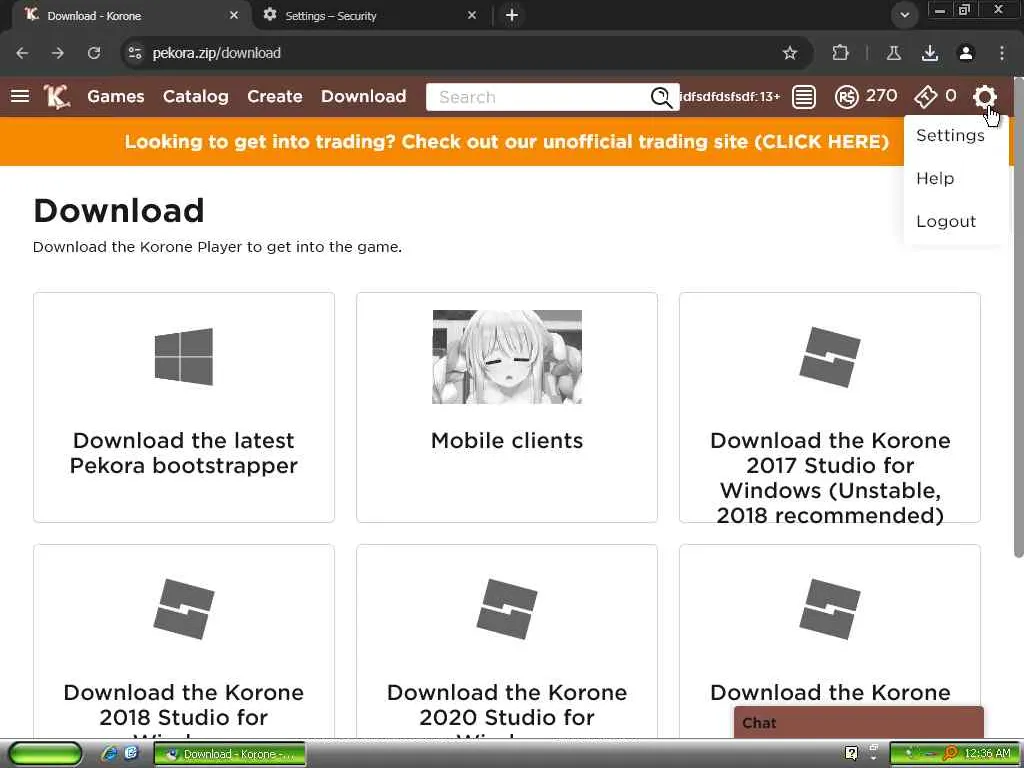This screenshot has width=1024, height=768.
Task: Go forward with the browser arrow
Action: 58,53
